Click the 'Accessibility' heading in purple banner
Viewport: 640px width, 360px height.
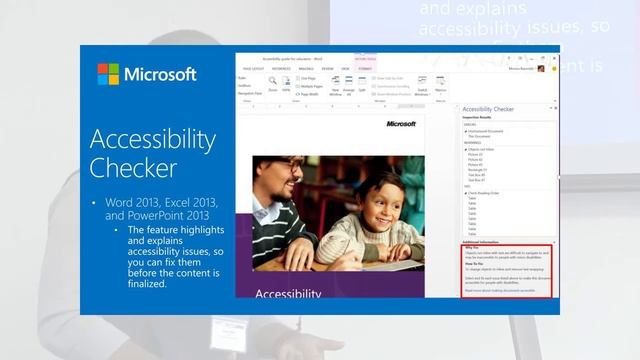click(x=288, y=293)
